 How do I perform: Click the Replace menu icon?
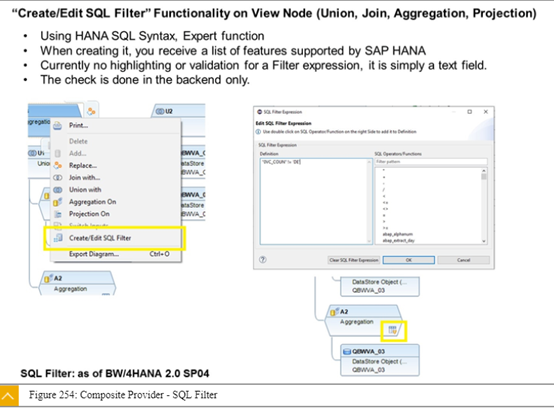tap(58, 165)
